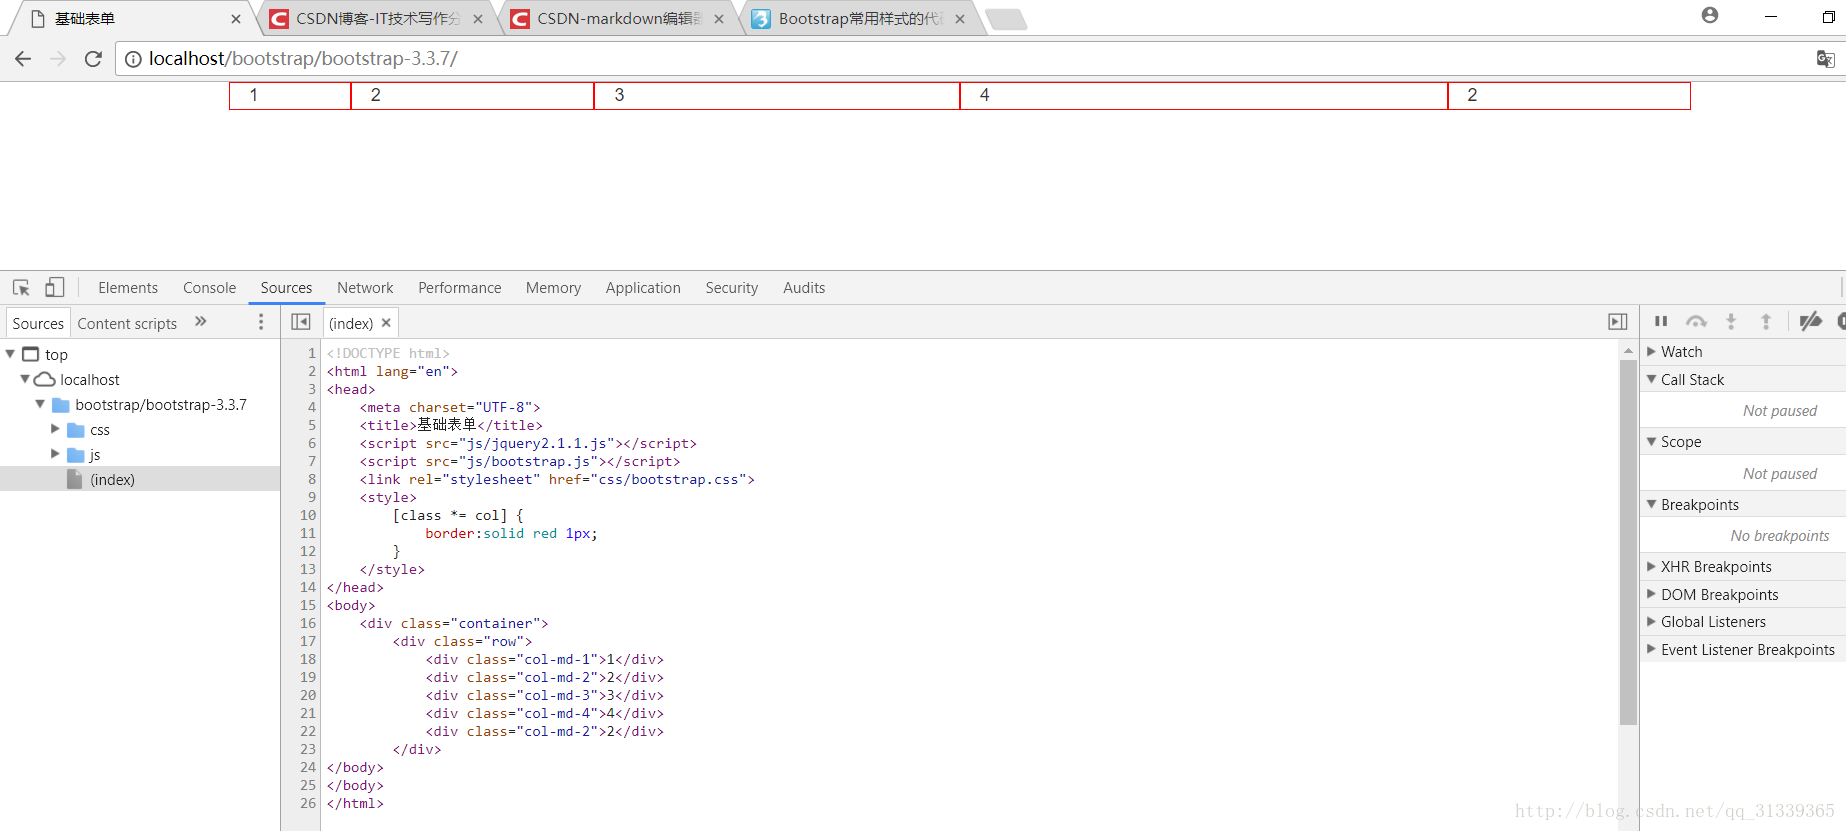The width and height of the screenshot is (1846, 831).
Task: Click line number 18 in the gutter
Action: [307, 659]
